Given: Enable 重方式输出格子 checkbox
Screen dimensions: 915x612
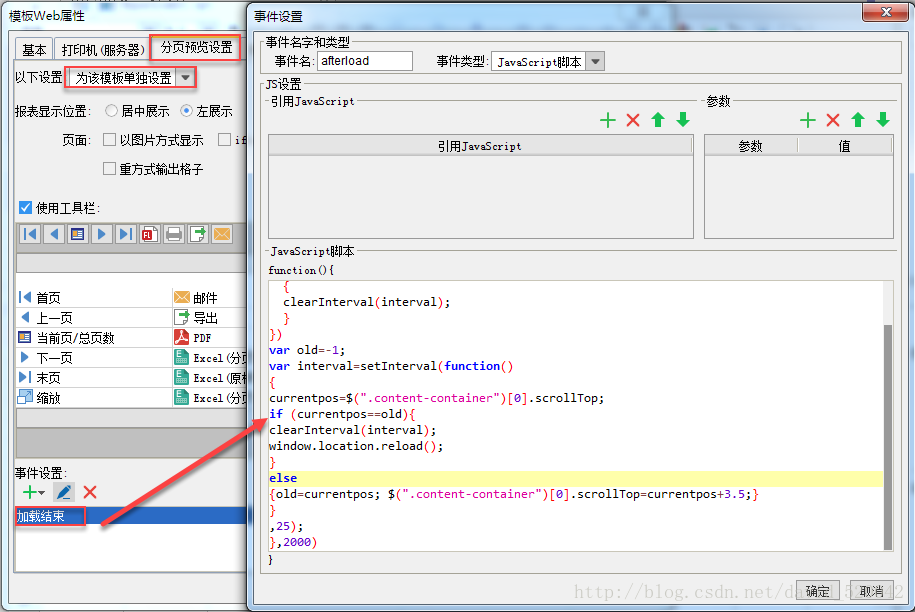Looking at the screenshot, I should tap(109, 169).
